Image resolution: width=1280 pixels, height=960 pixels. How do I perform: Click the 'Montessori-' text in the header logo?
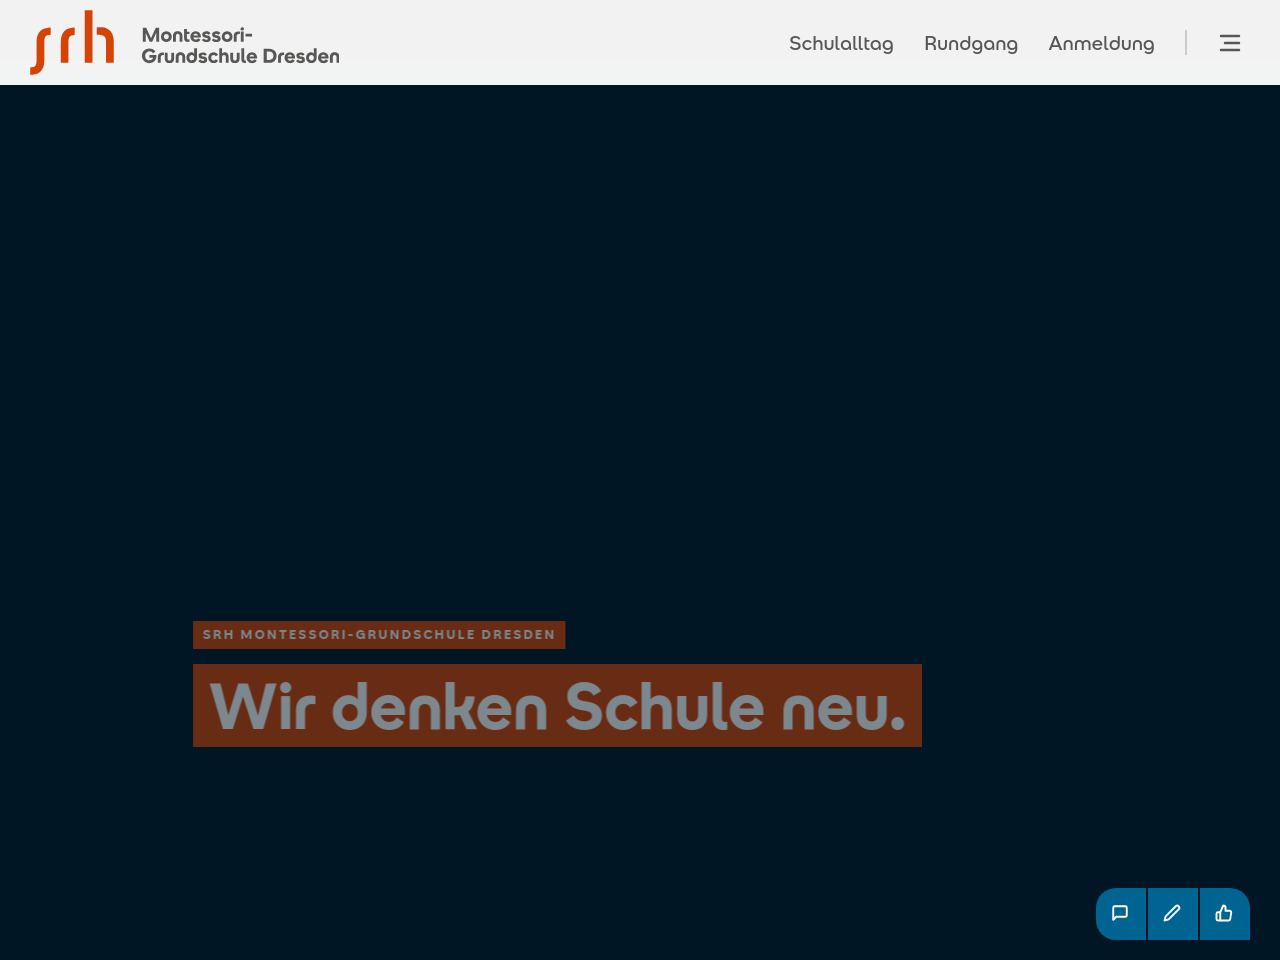[197, 35]
